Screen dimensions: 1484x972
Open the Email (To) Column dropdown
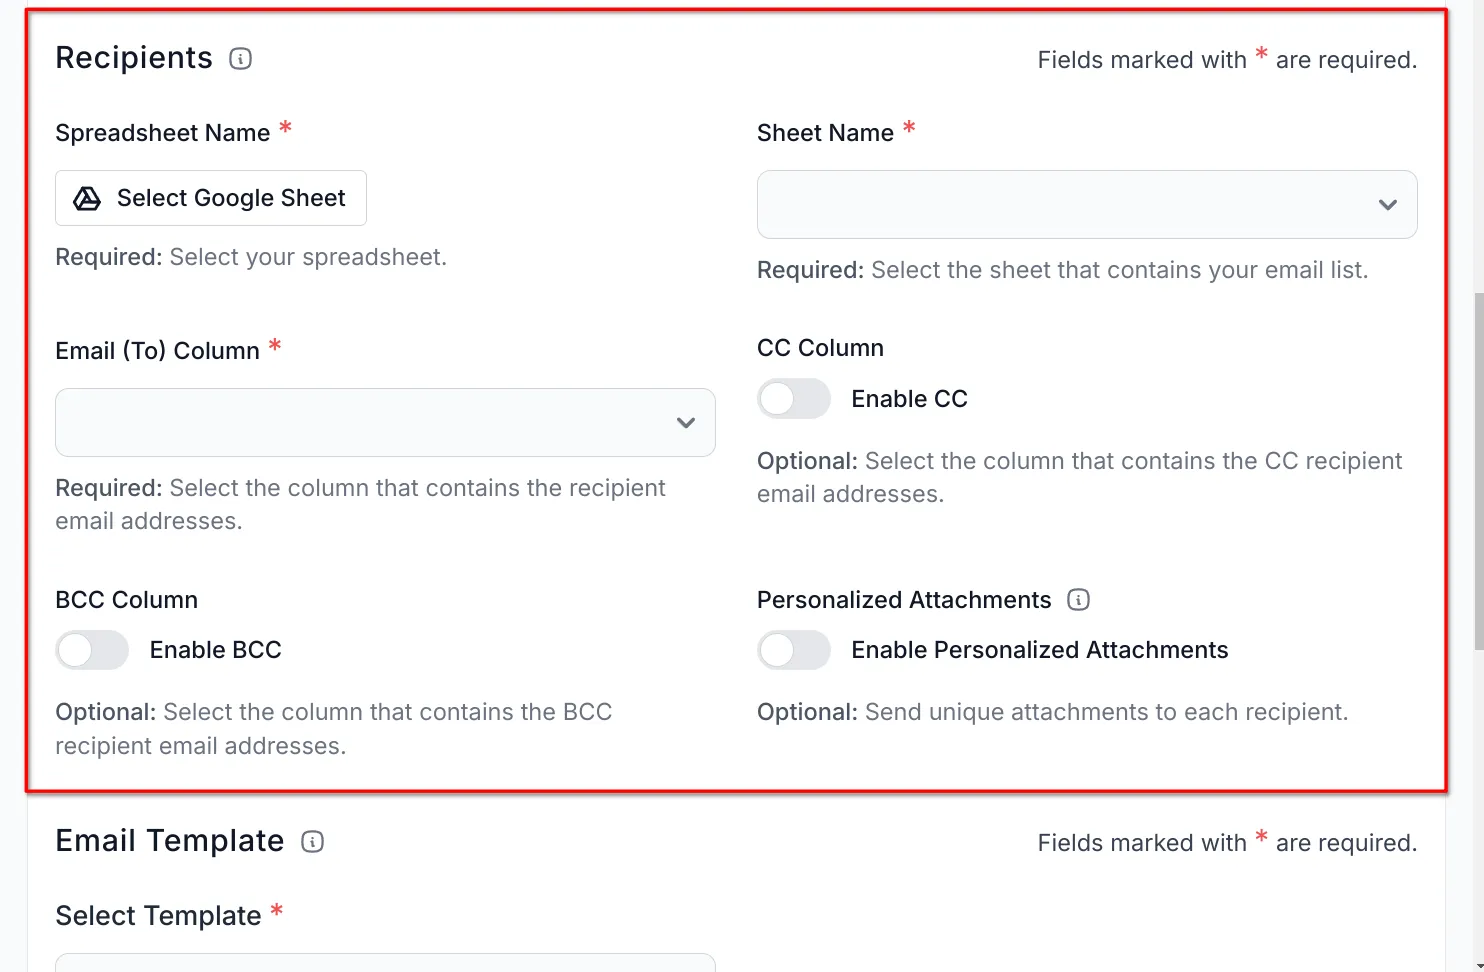(x=385, y=423)
